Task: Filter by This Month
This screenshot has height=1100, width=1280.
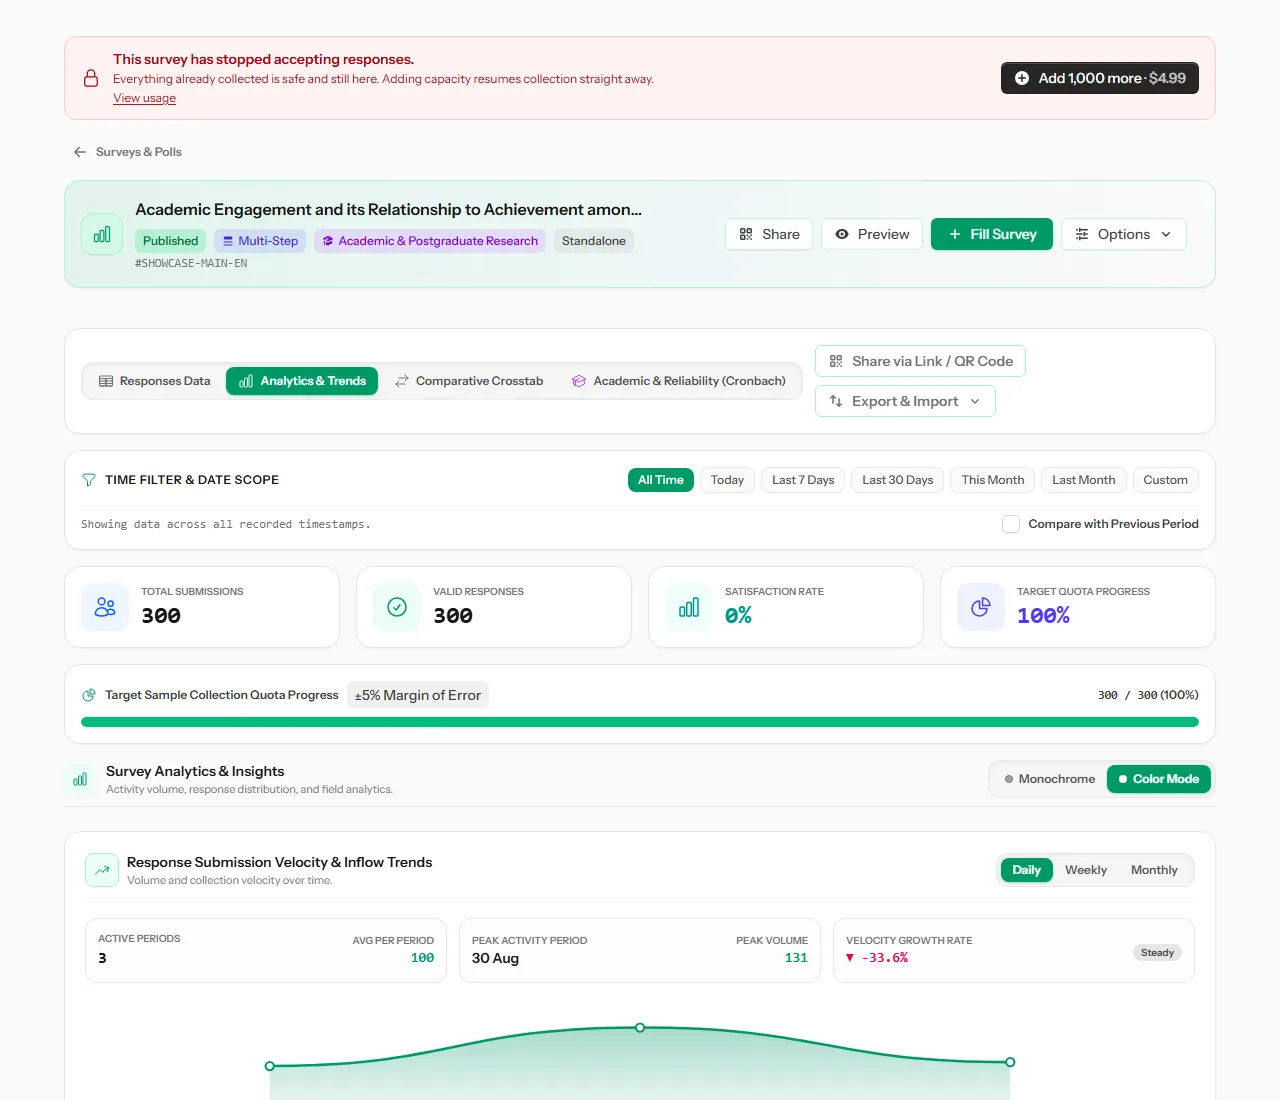Action: click(993, 480)
